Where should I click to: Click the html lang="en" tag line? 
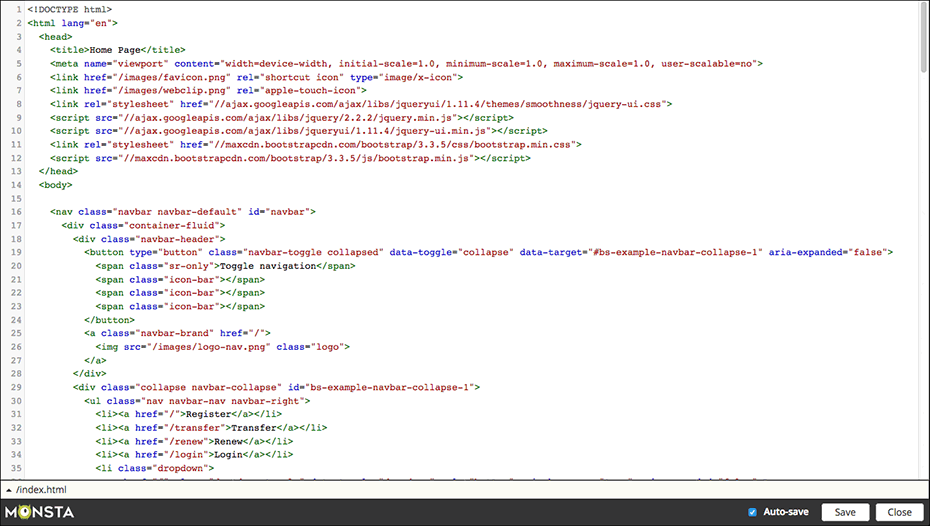coord(72,23)
